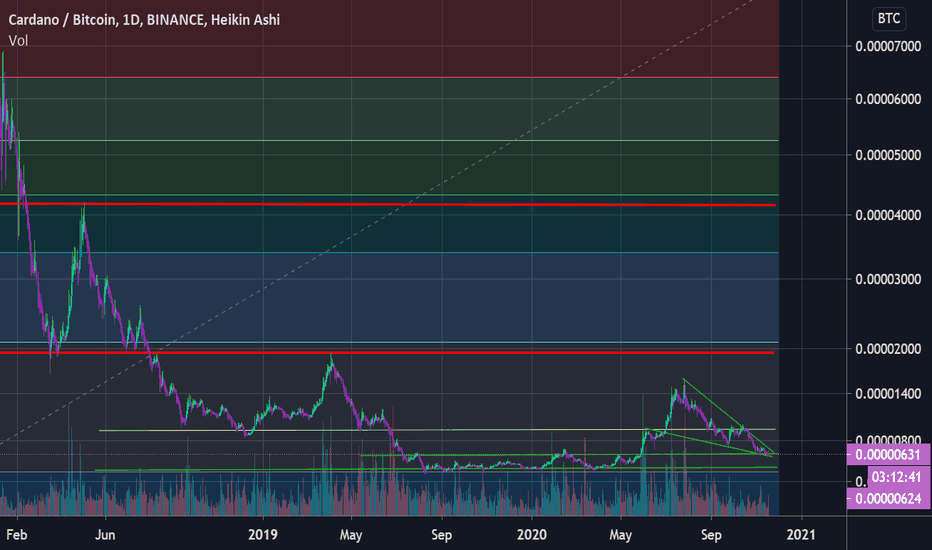The image size is (932, 550).
Task: Click the BTC currency button
Action: click(889, 18)
